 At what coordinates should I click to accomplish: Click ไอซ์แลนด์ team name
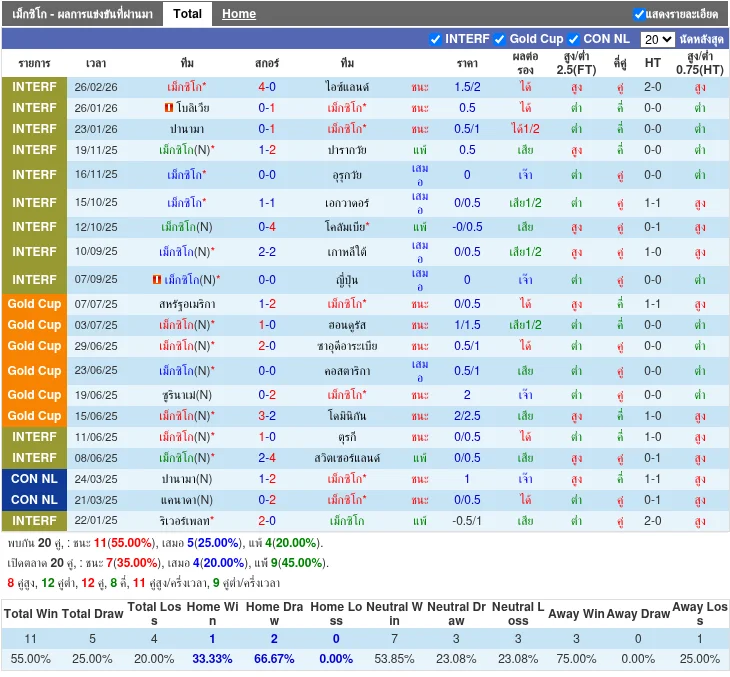(x=347, y=87)
